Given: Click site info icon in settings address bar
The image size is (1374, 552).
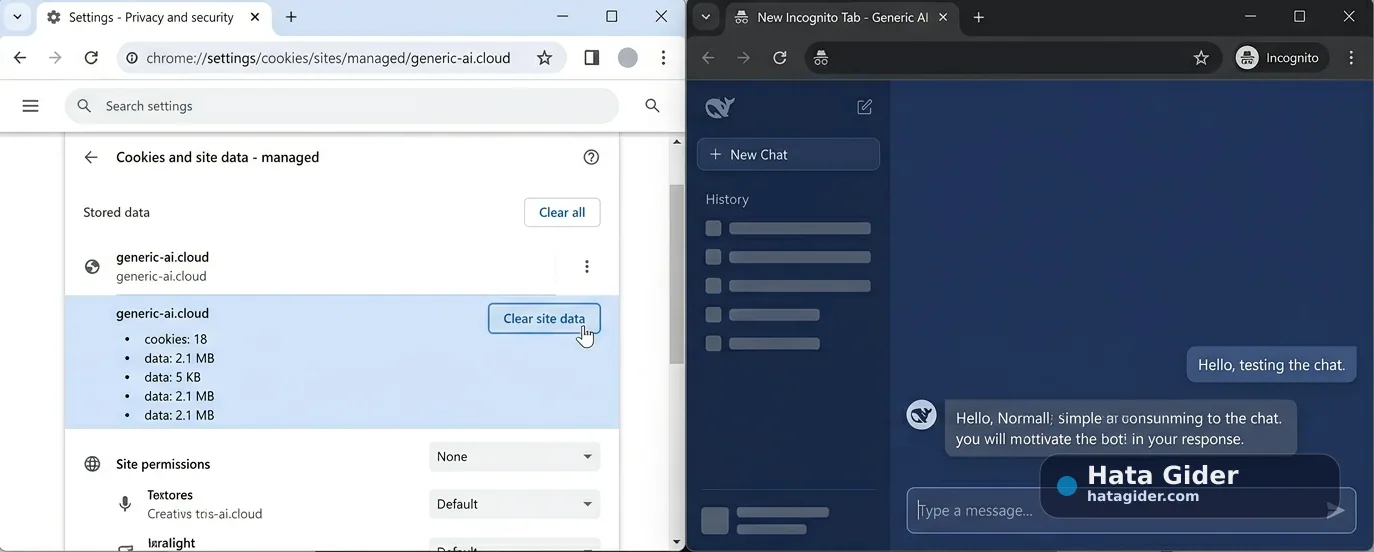Looking at the screenshot, I should [131, 58].
